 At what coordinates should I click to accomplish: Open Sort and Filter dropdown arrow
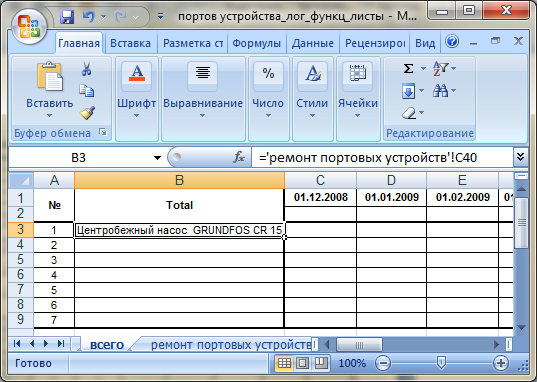[453, 69]
